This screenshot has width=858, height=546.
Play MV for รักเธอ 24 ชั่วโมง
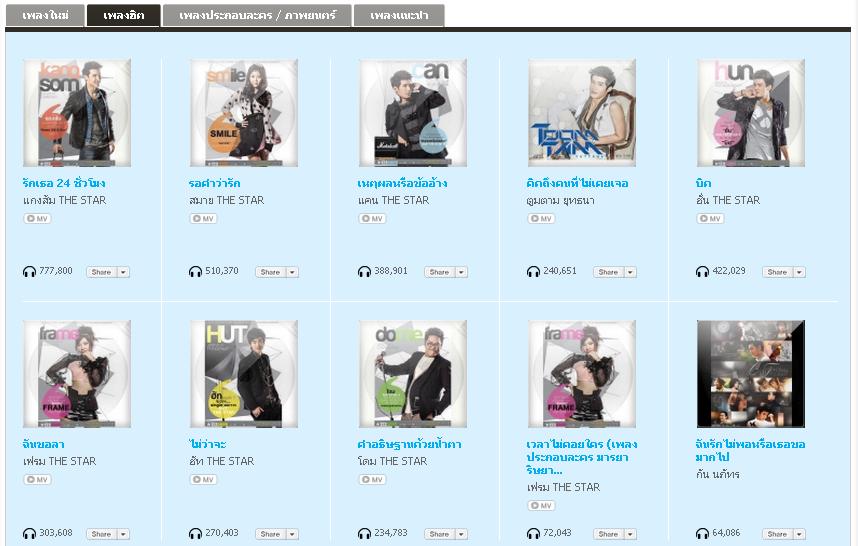point(37,219)
